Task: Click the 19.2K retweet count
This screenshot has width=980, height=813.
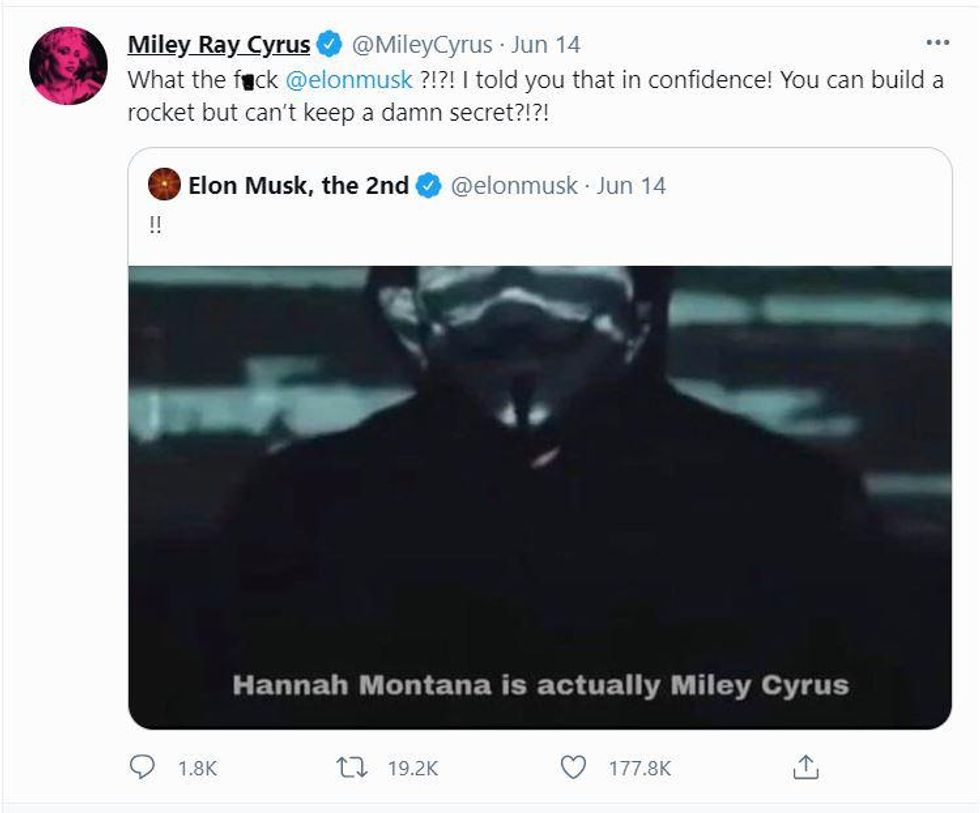Action: click(412, 768)
